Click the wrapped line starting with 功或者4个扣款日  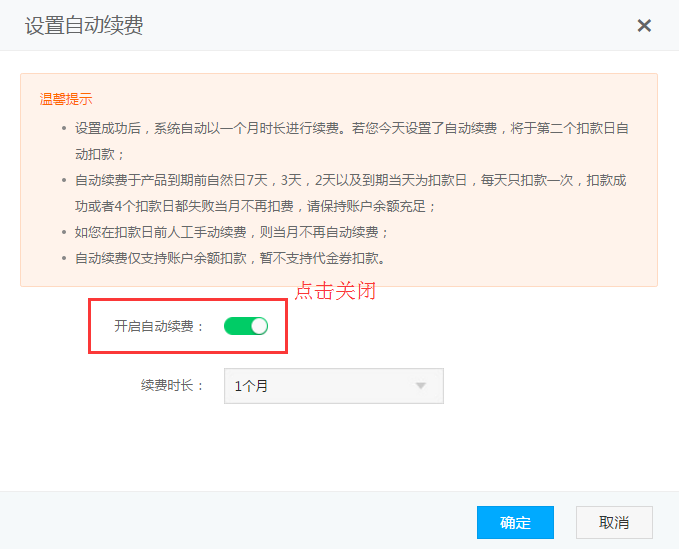point(256,207)
